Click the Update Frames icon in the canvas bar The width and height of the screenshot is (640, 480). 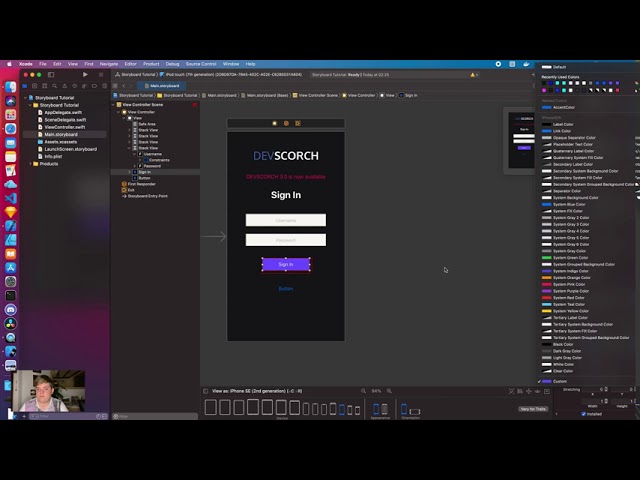tap(511, 391)
